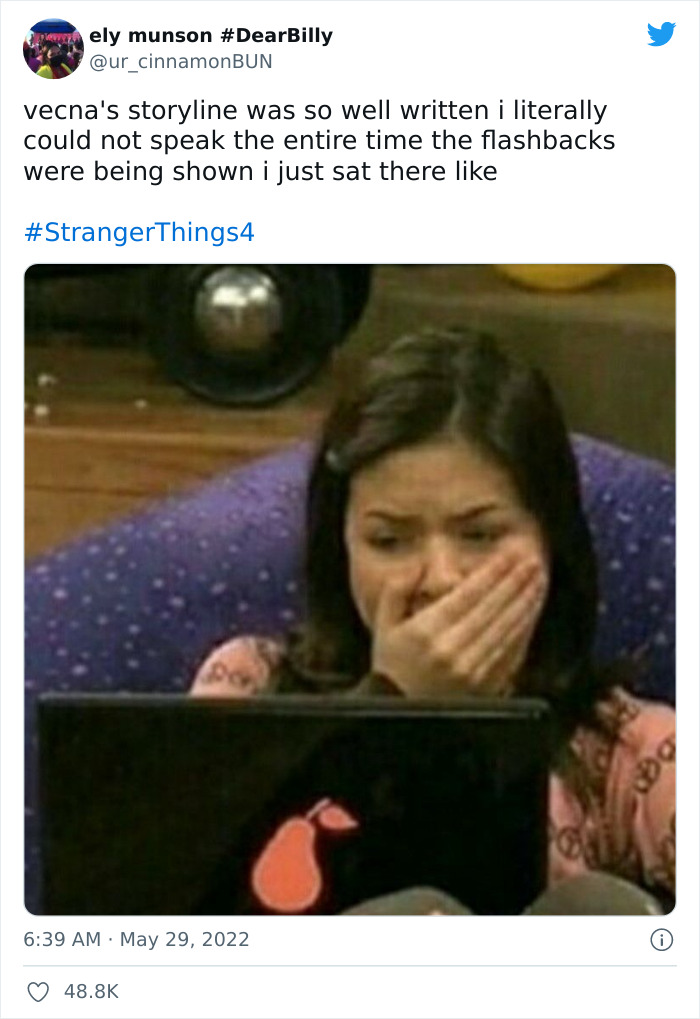
Task: Open the Twitter bird logo
Action: pyautogui.click(x=661, y=34)
